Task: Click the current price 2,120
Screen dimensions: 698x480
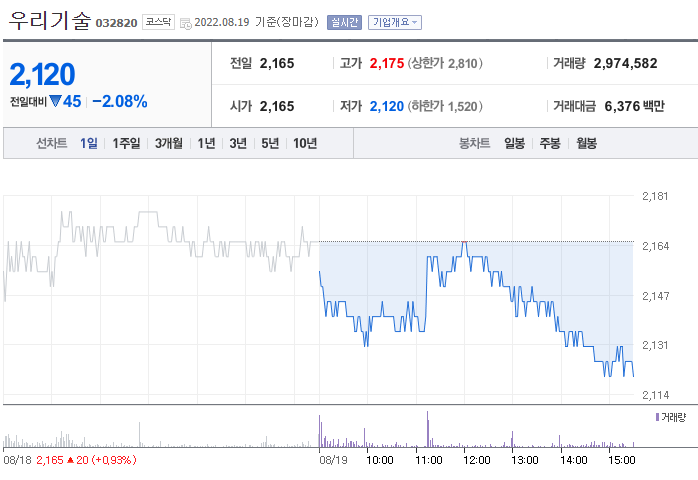Action: point(42,74)
